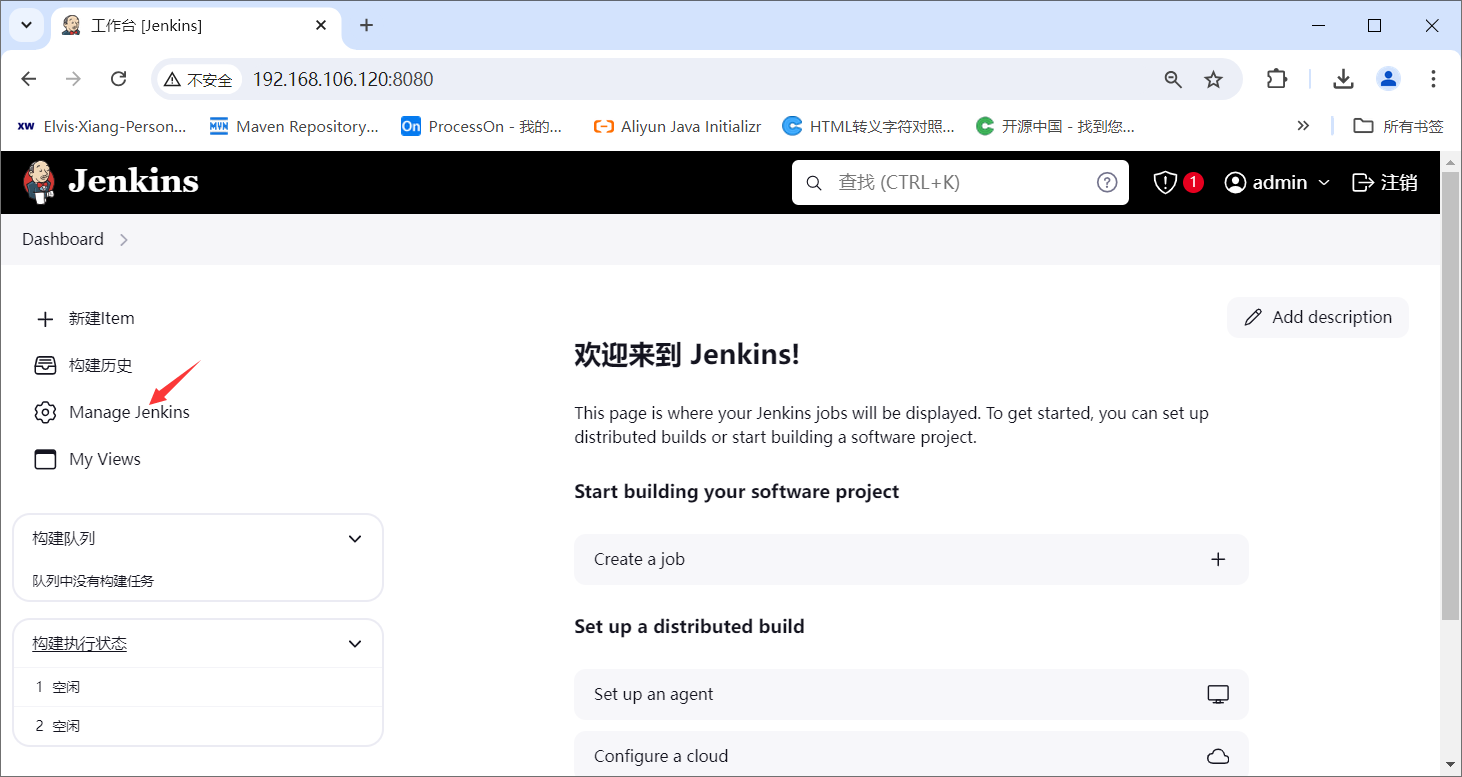Open the Elvis-Xiang-Person bookmark
This screenshot has height=777, width=1462.
102,126
